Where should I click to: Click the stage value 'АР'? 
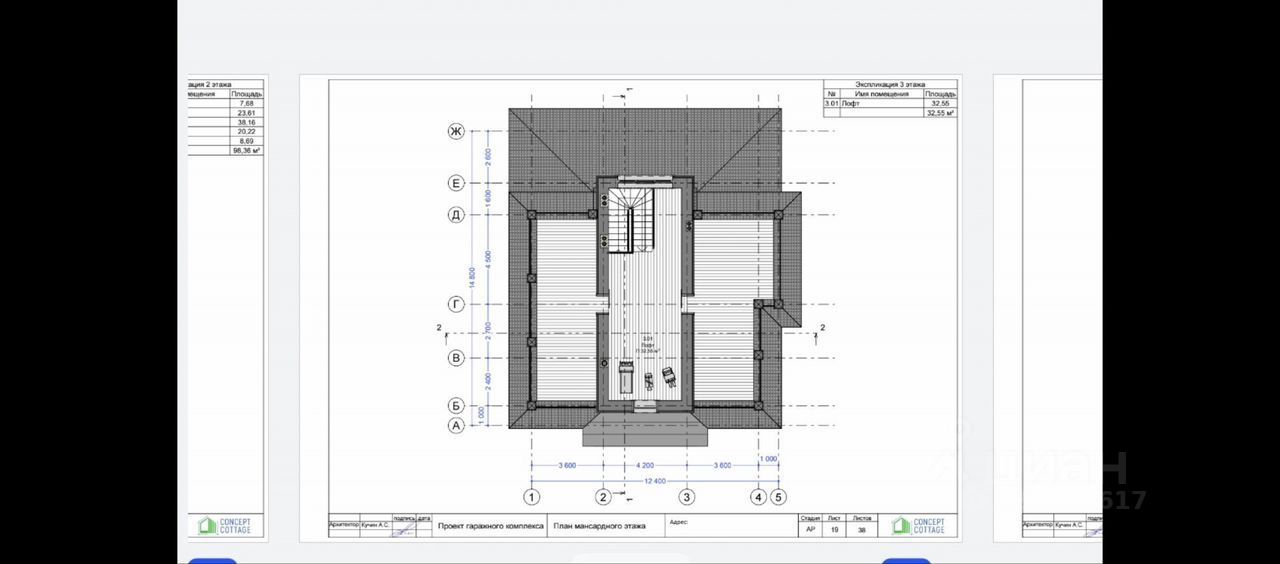(x=810, y=532)
